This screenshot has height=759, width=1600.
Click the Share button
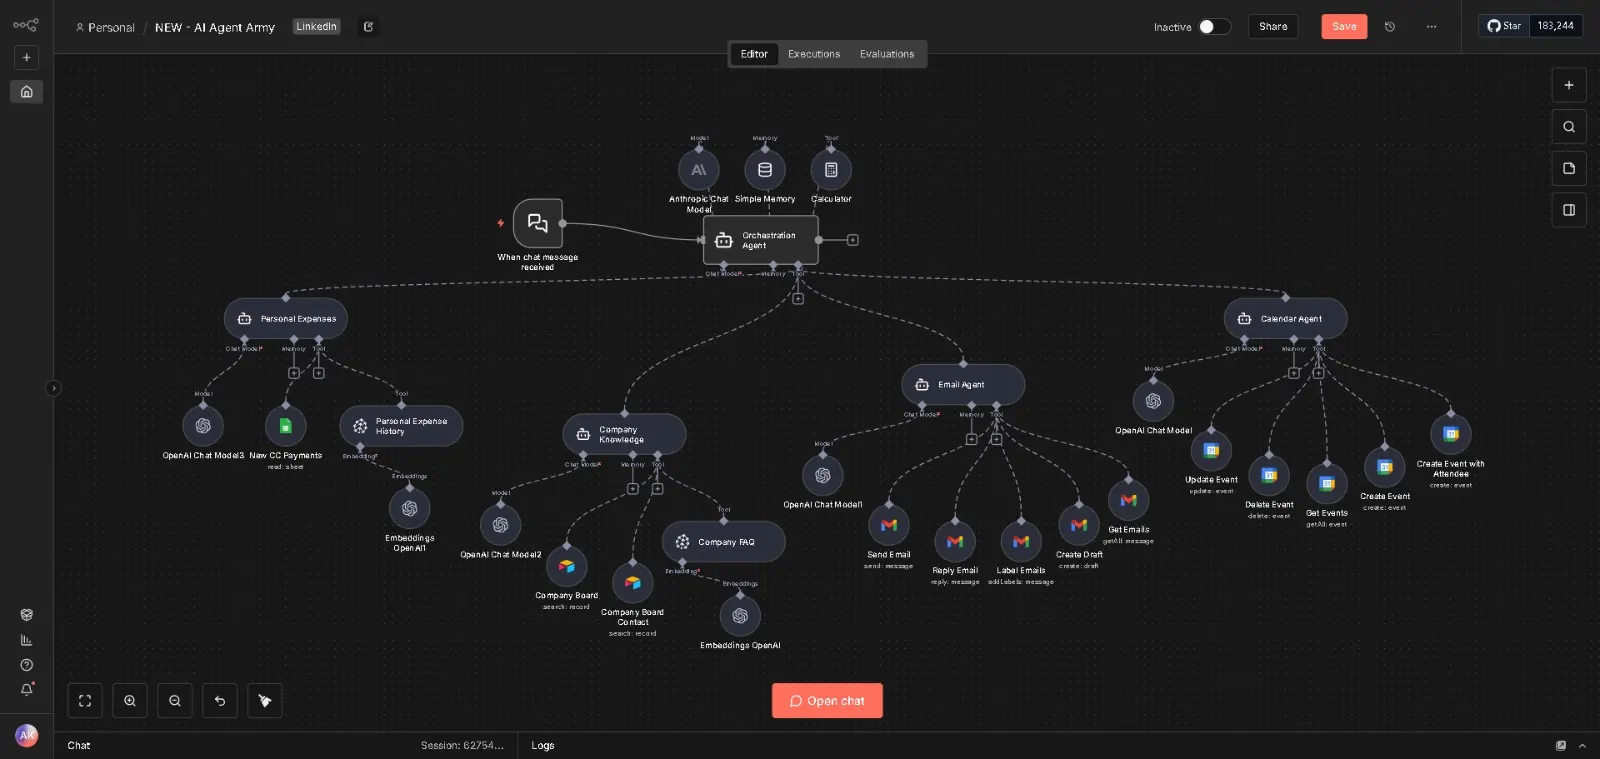(x=1273, y=27)
